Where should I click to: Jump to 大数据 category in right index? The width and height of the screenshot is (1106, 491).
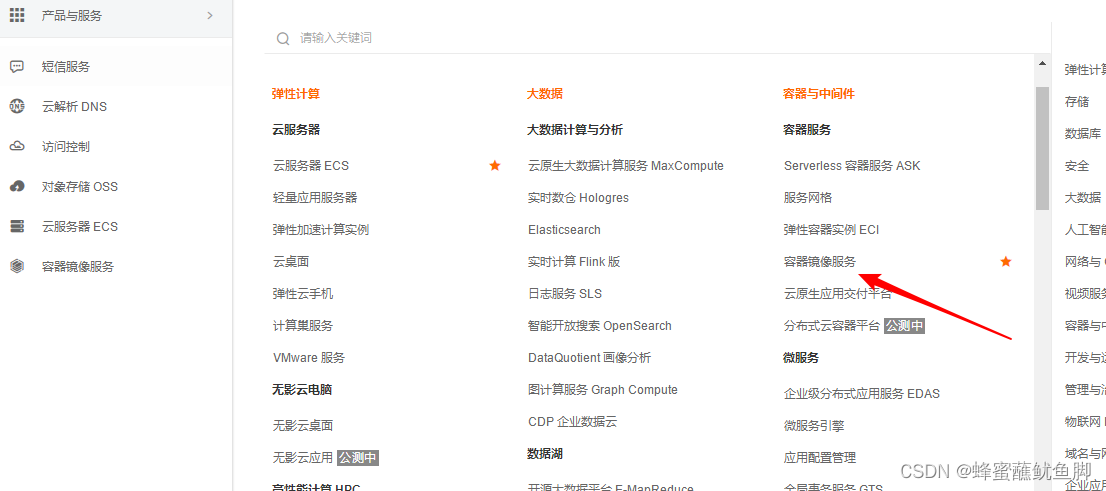pos(1083,198)
